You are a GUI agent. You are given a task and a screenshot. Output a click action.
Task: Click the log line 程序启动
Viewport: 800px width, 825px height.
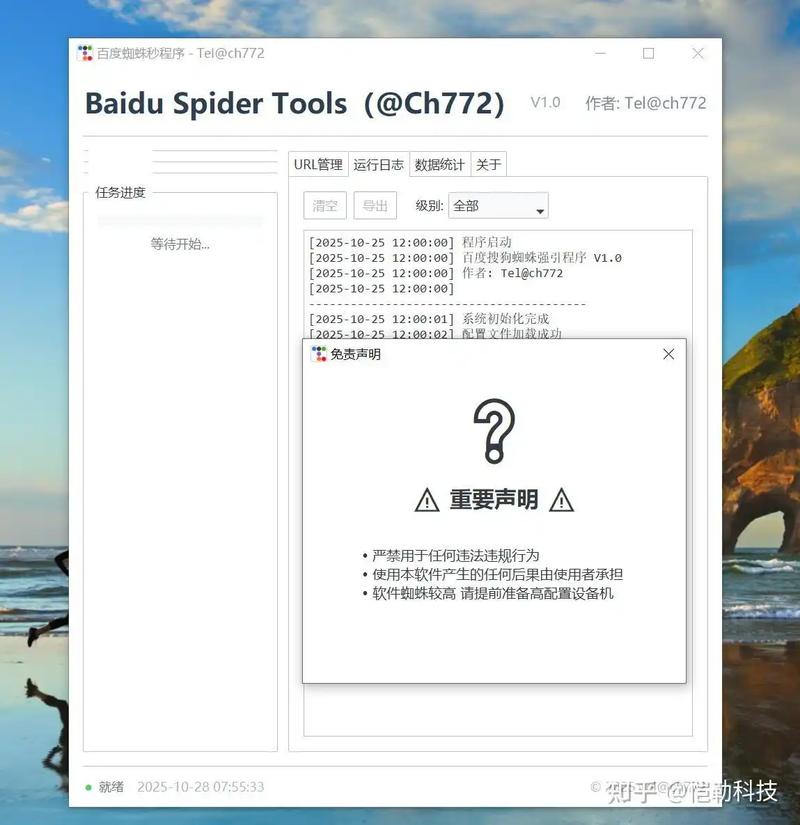click(410, 243)
